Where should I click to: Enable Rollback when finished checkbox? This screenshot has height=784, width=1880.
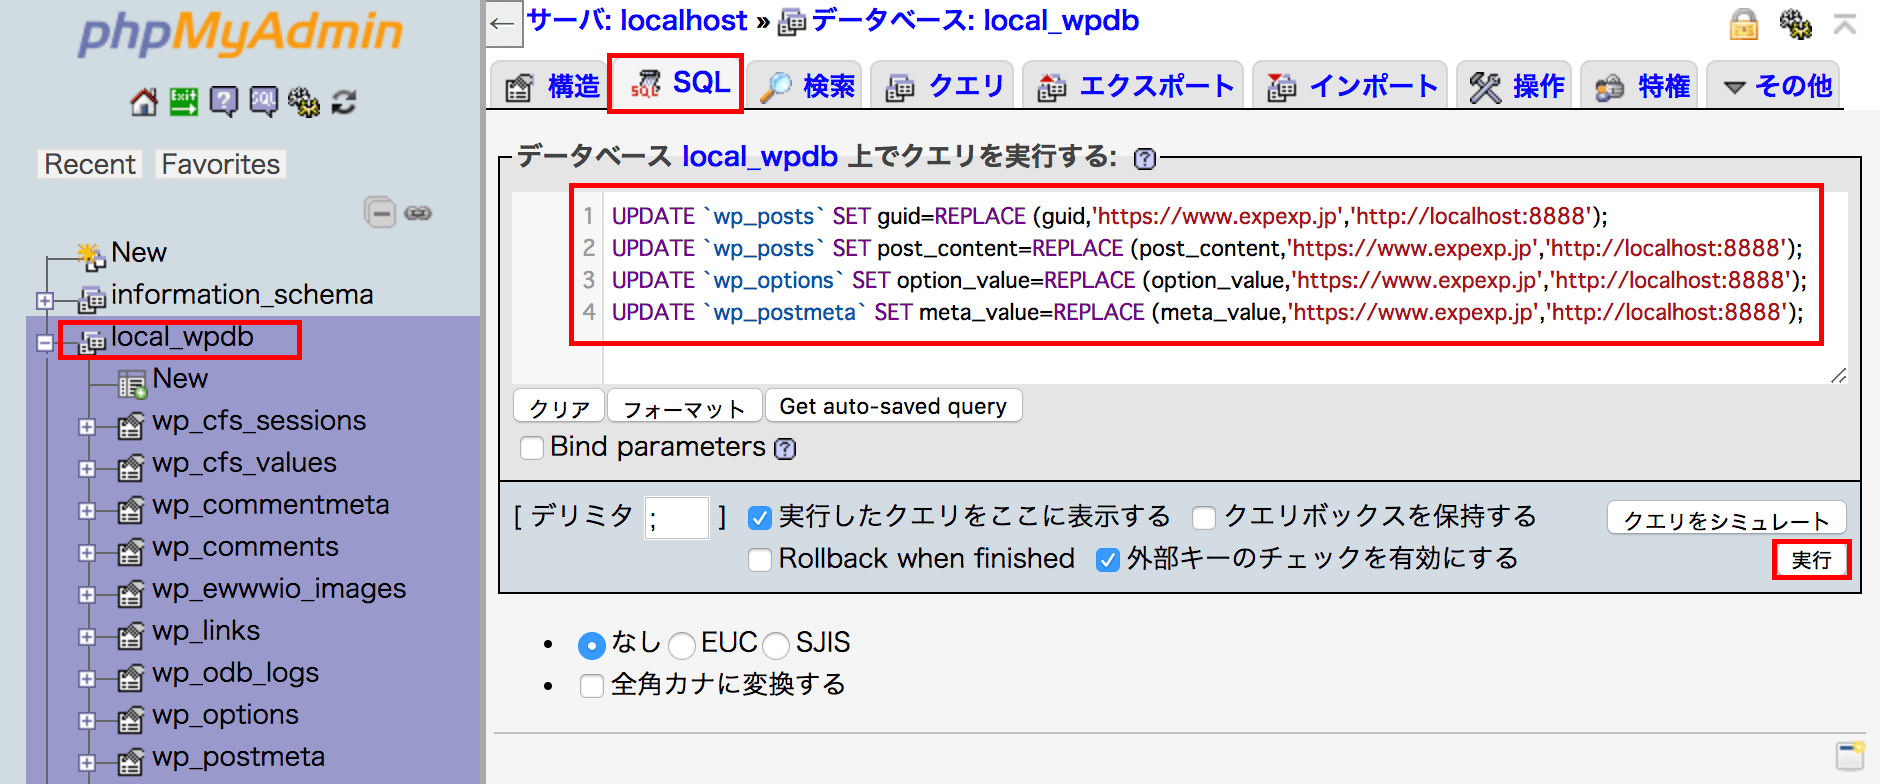coord(760,559)
